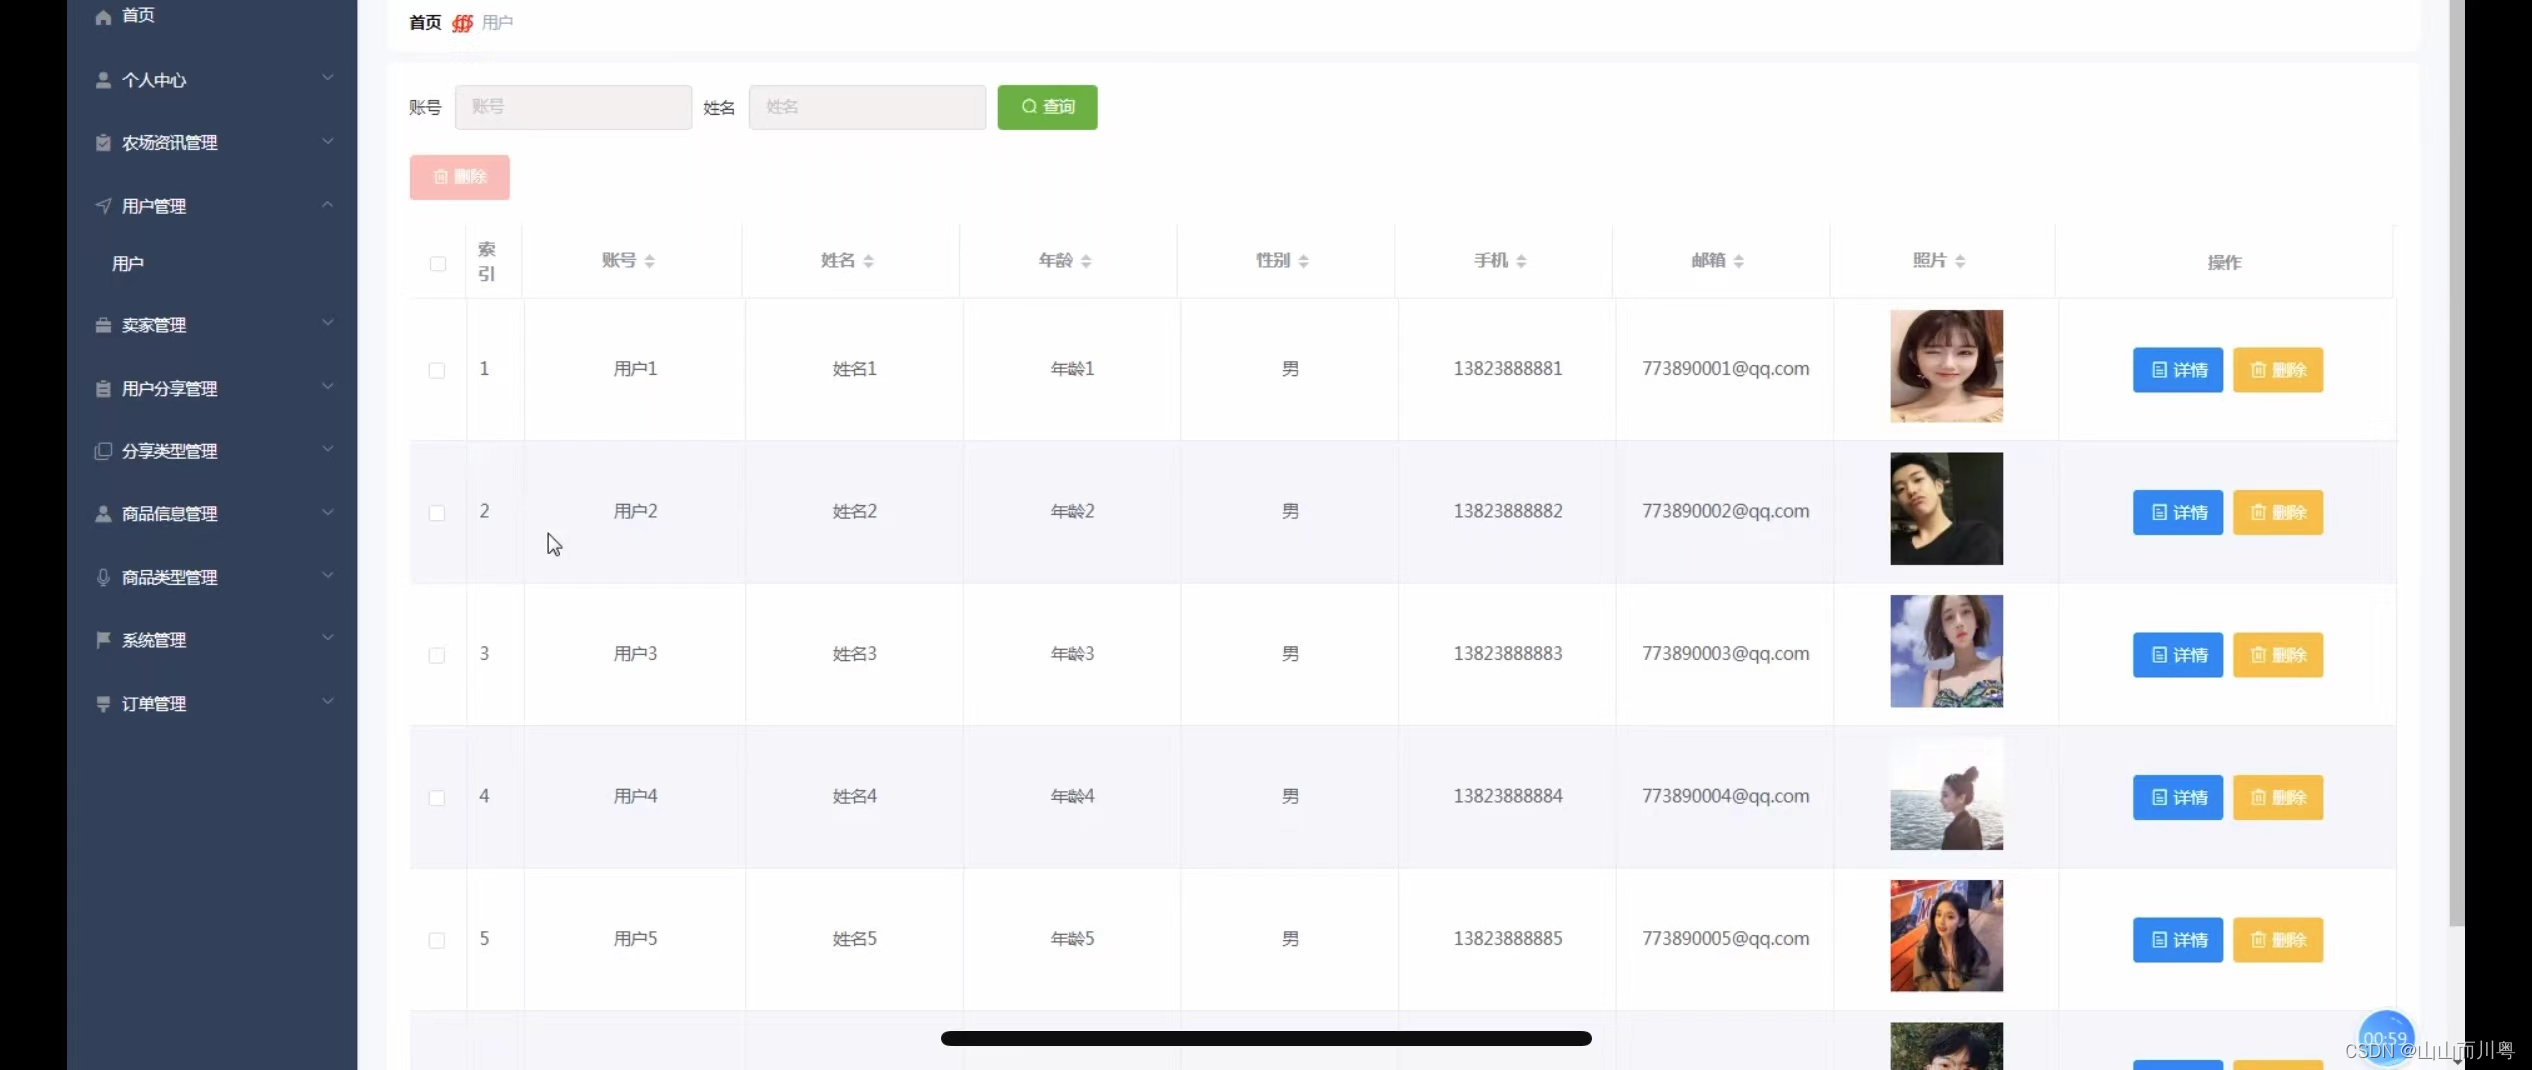Open 详情 for 用户1
2532x1070 pixels.
[x=2177, y=370]
